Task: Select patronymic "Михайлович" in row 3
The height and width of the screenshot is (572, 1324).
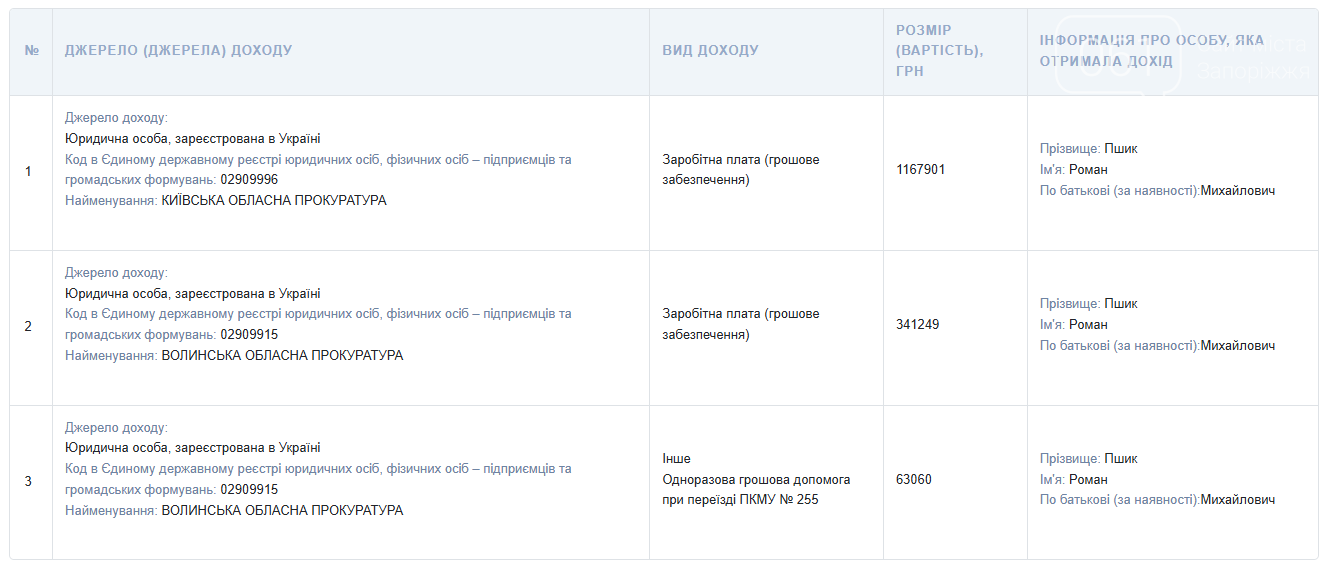Action: [1237, 500]
